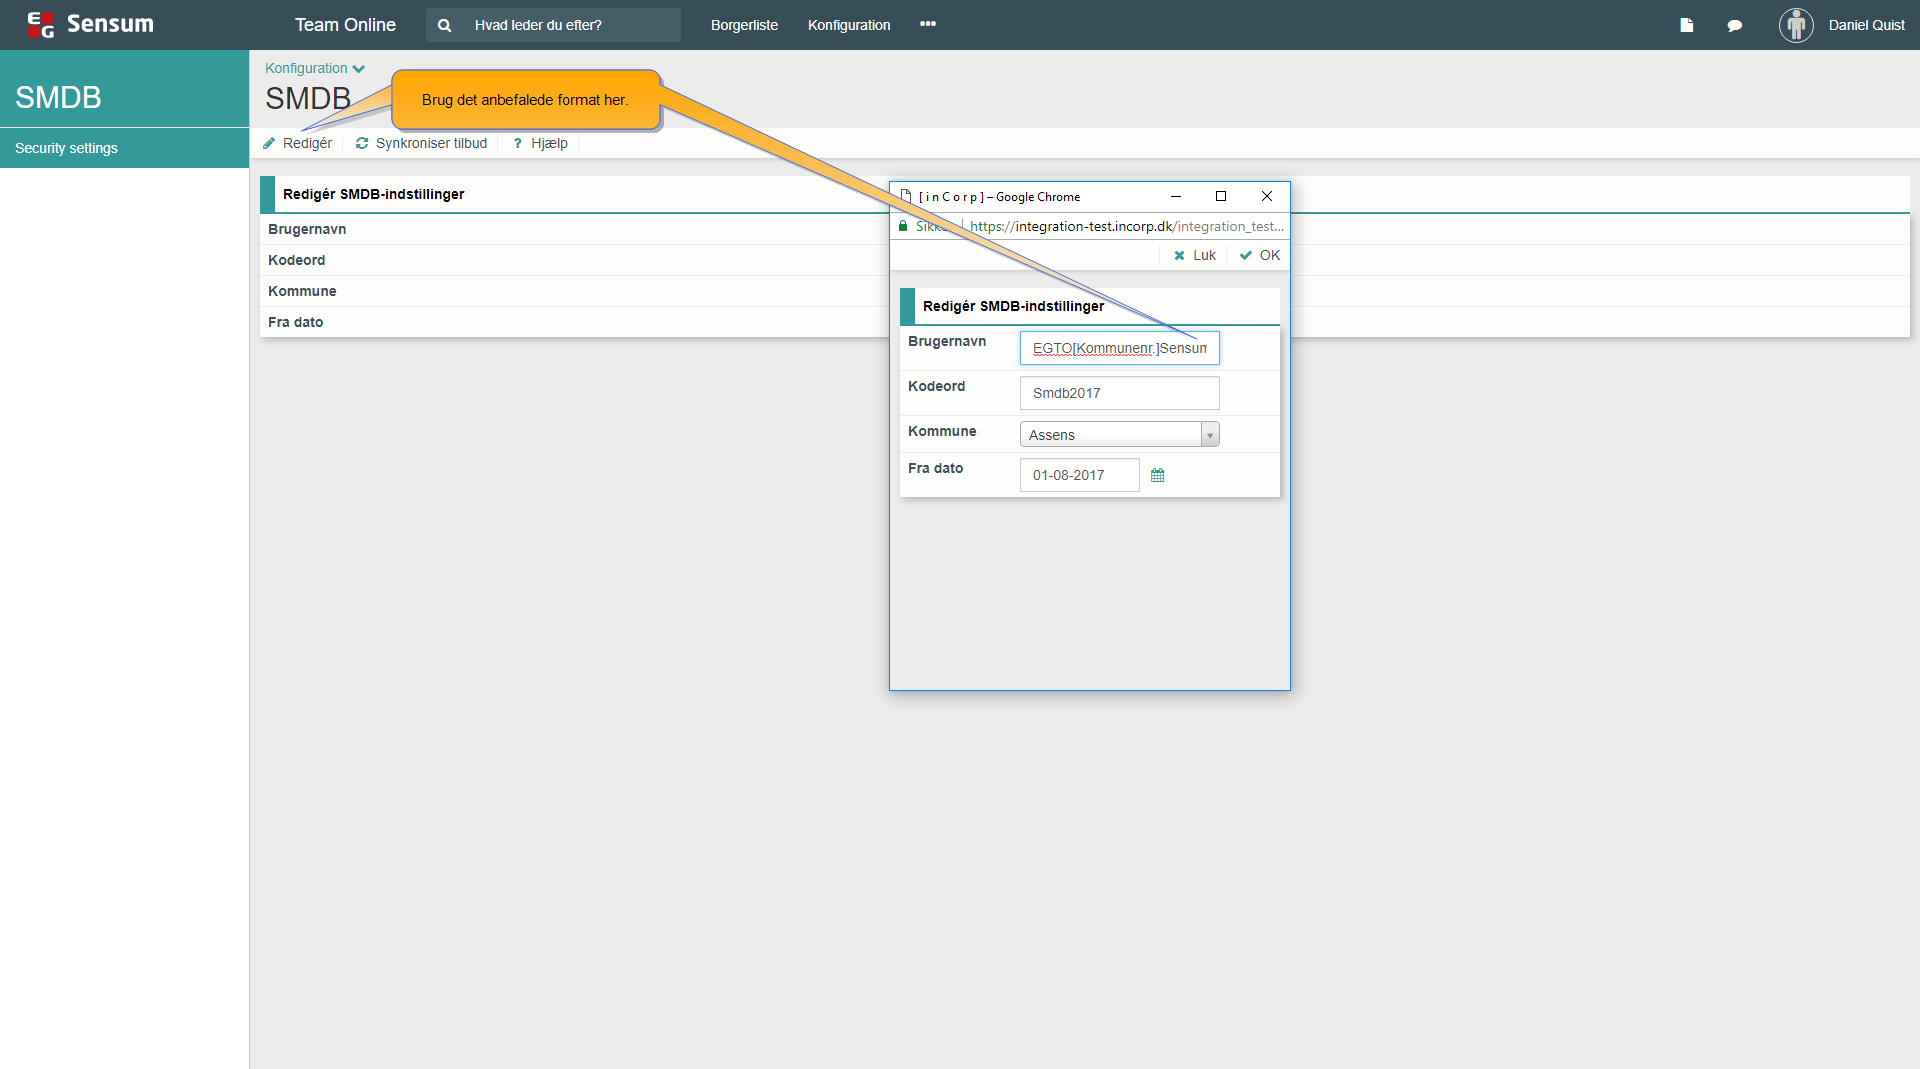
Task: Open Borgerliste in the top navigation
Action: [x=744, y=25]
